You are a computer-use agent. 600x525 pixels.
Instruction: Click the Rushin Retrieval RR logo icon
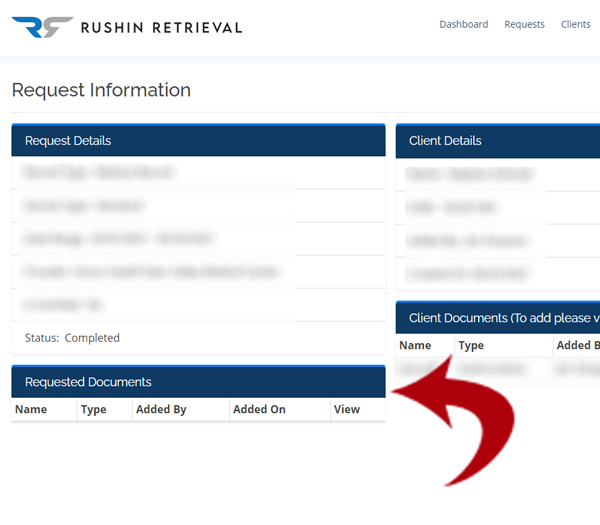42,25
